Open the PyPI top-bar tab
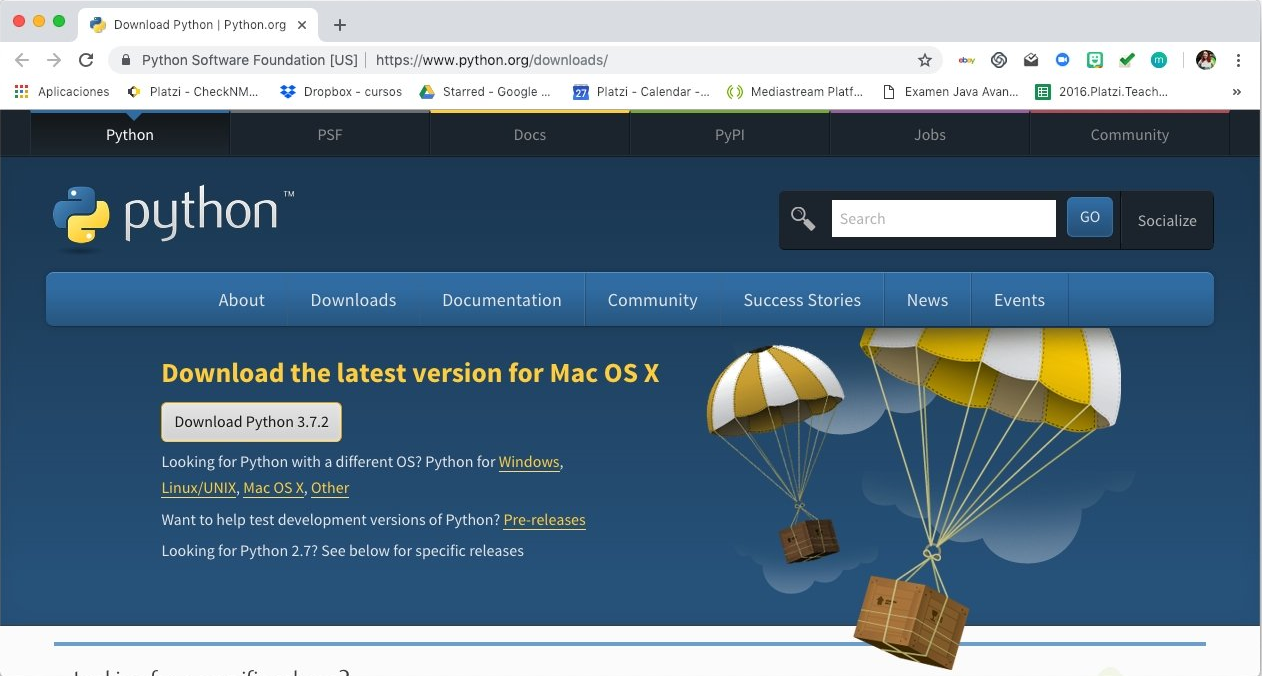The image size is (1262, 676). point(730,134)
